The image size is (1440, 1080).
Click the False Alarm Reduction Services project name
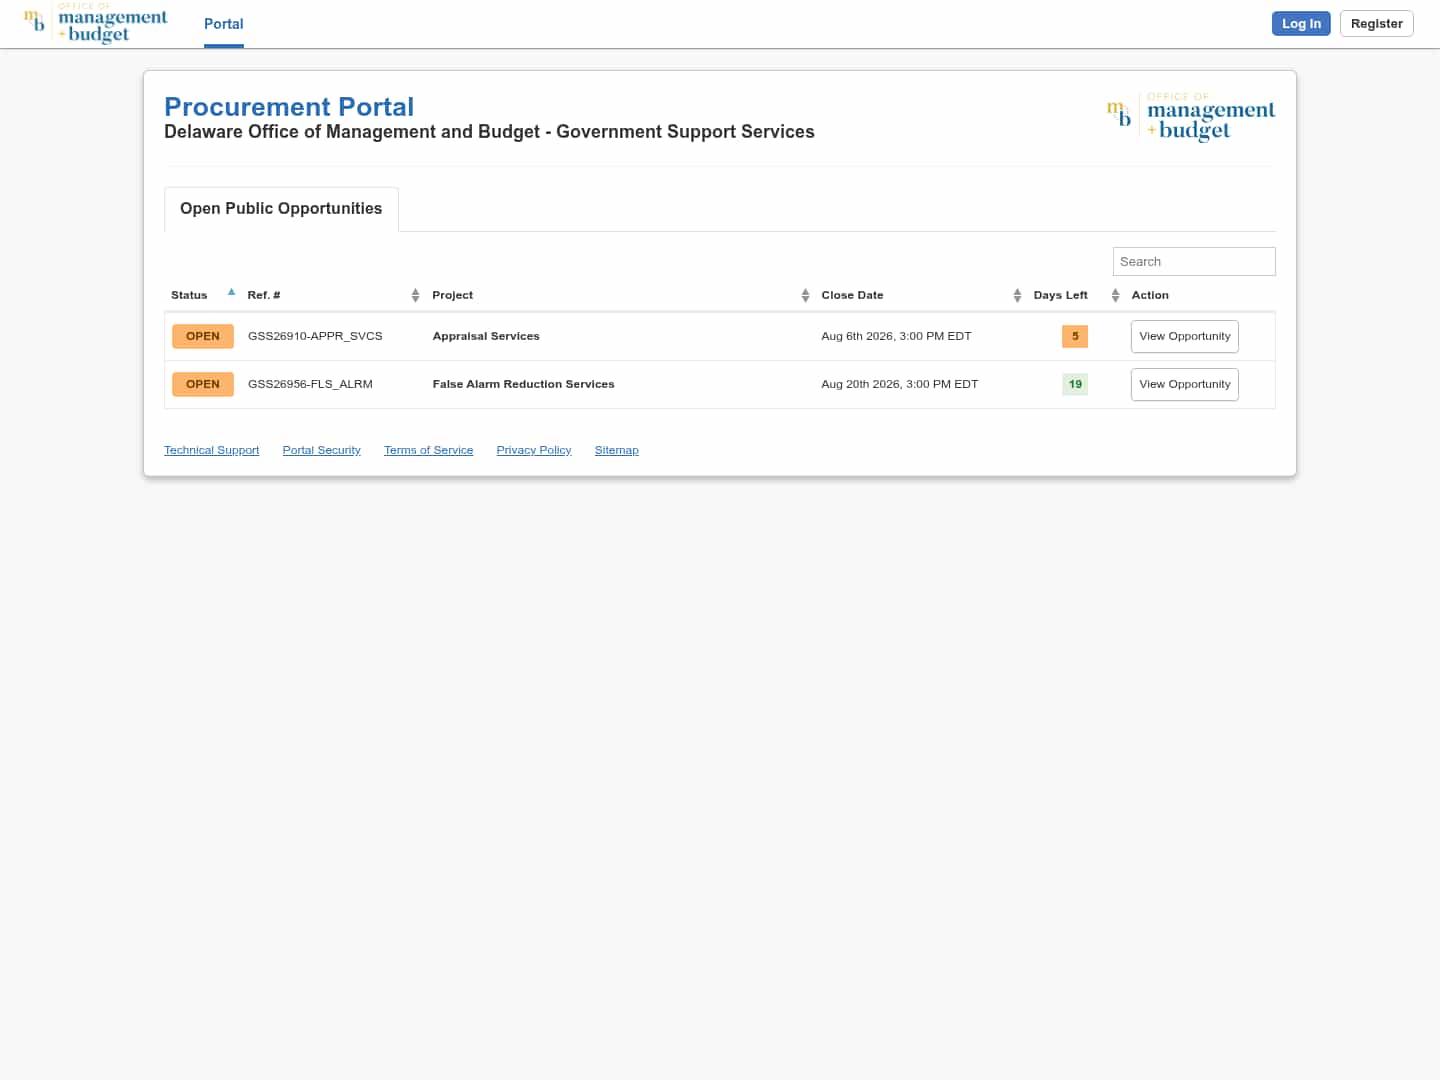[x=523, y=384]
